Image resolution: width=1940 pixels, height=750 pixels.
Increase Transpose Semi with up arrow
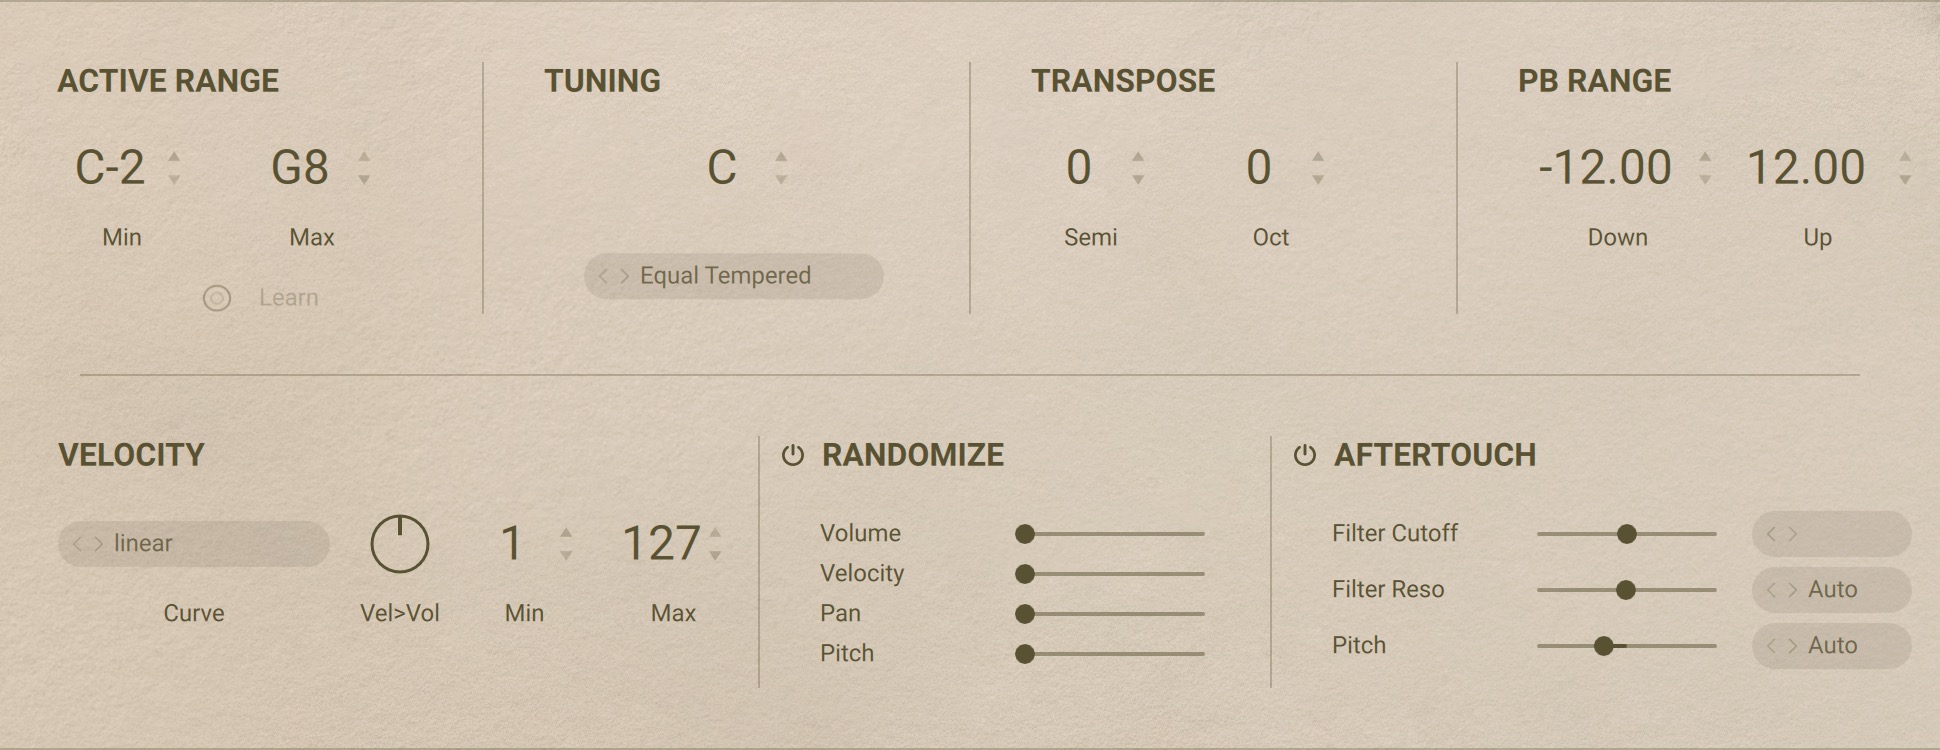pos(1138,156)
